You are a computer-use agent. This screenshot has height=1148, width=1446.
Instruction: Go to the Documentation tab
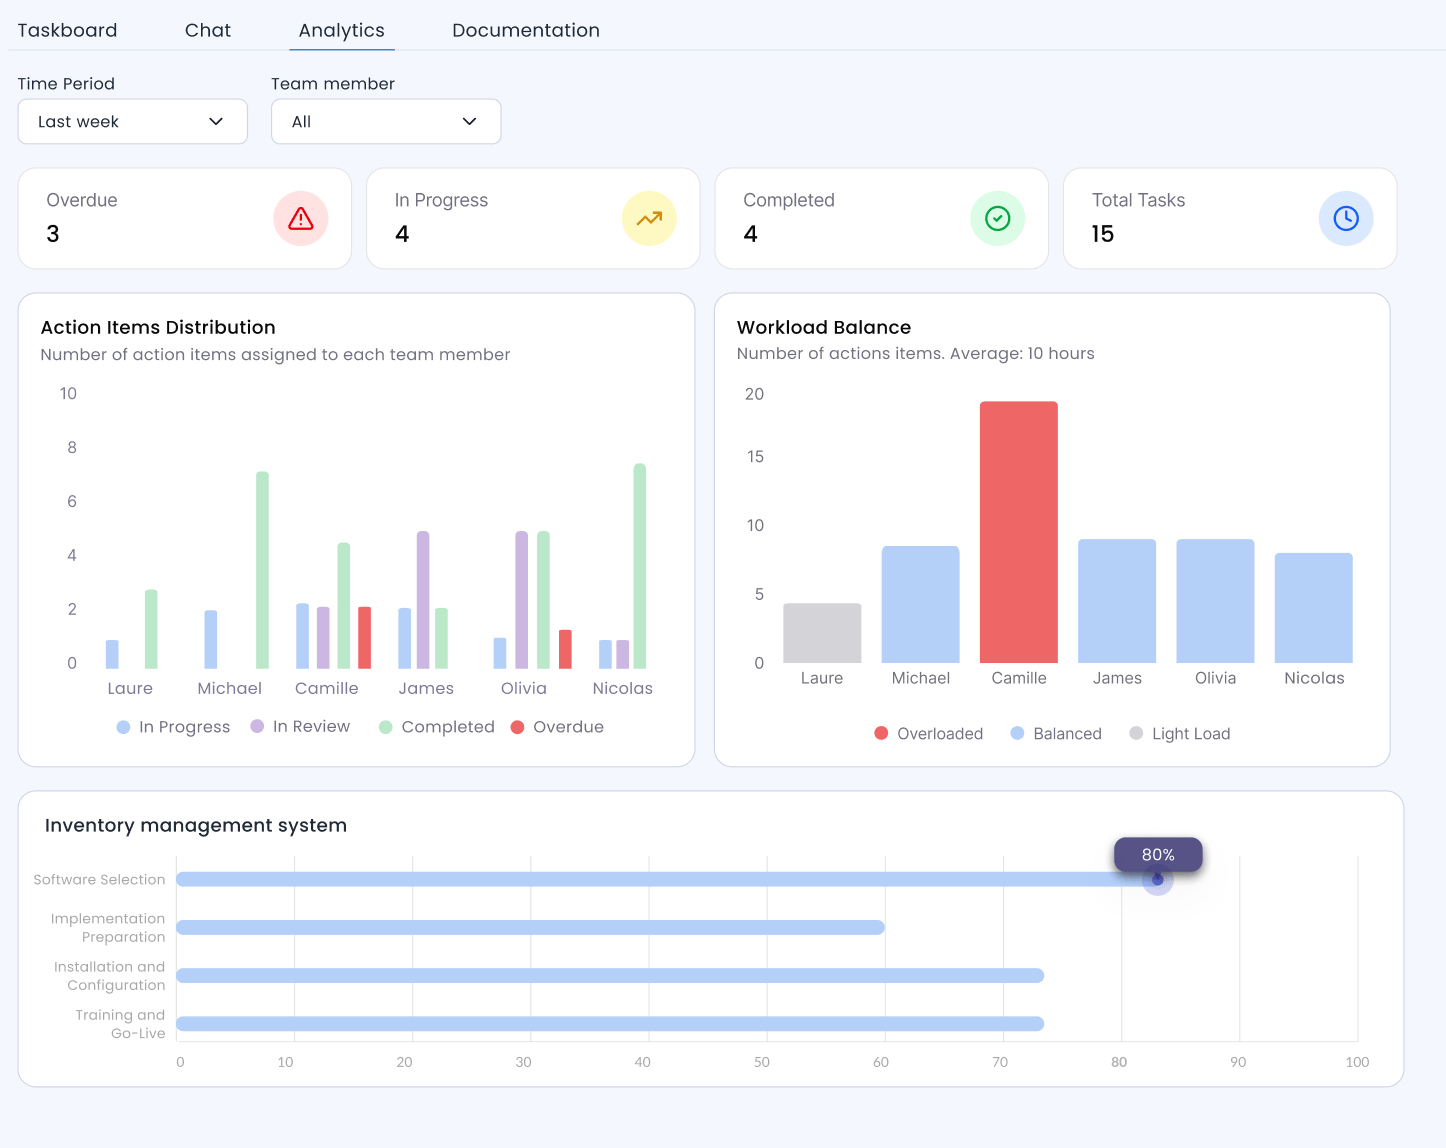tap(526, 30)
